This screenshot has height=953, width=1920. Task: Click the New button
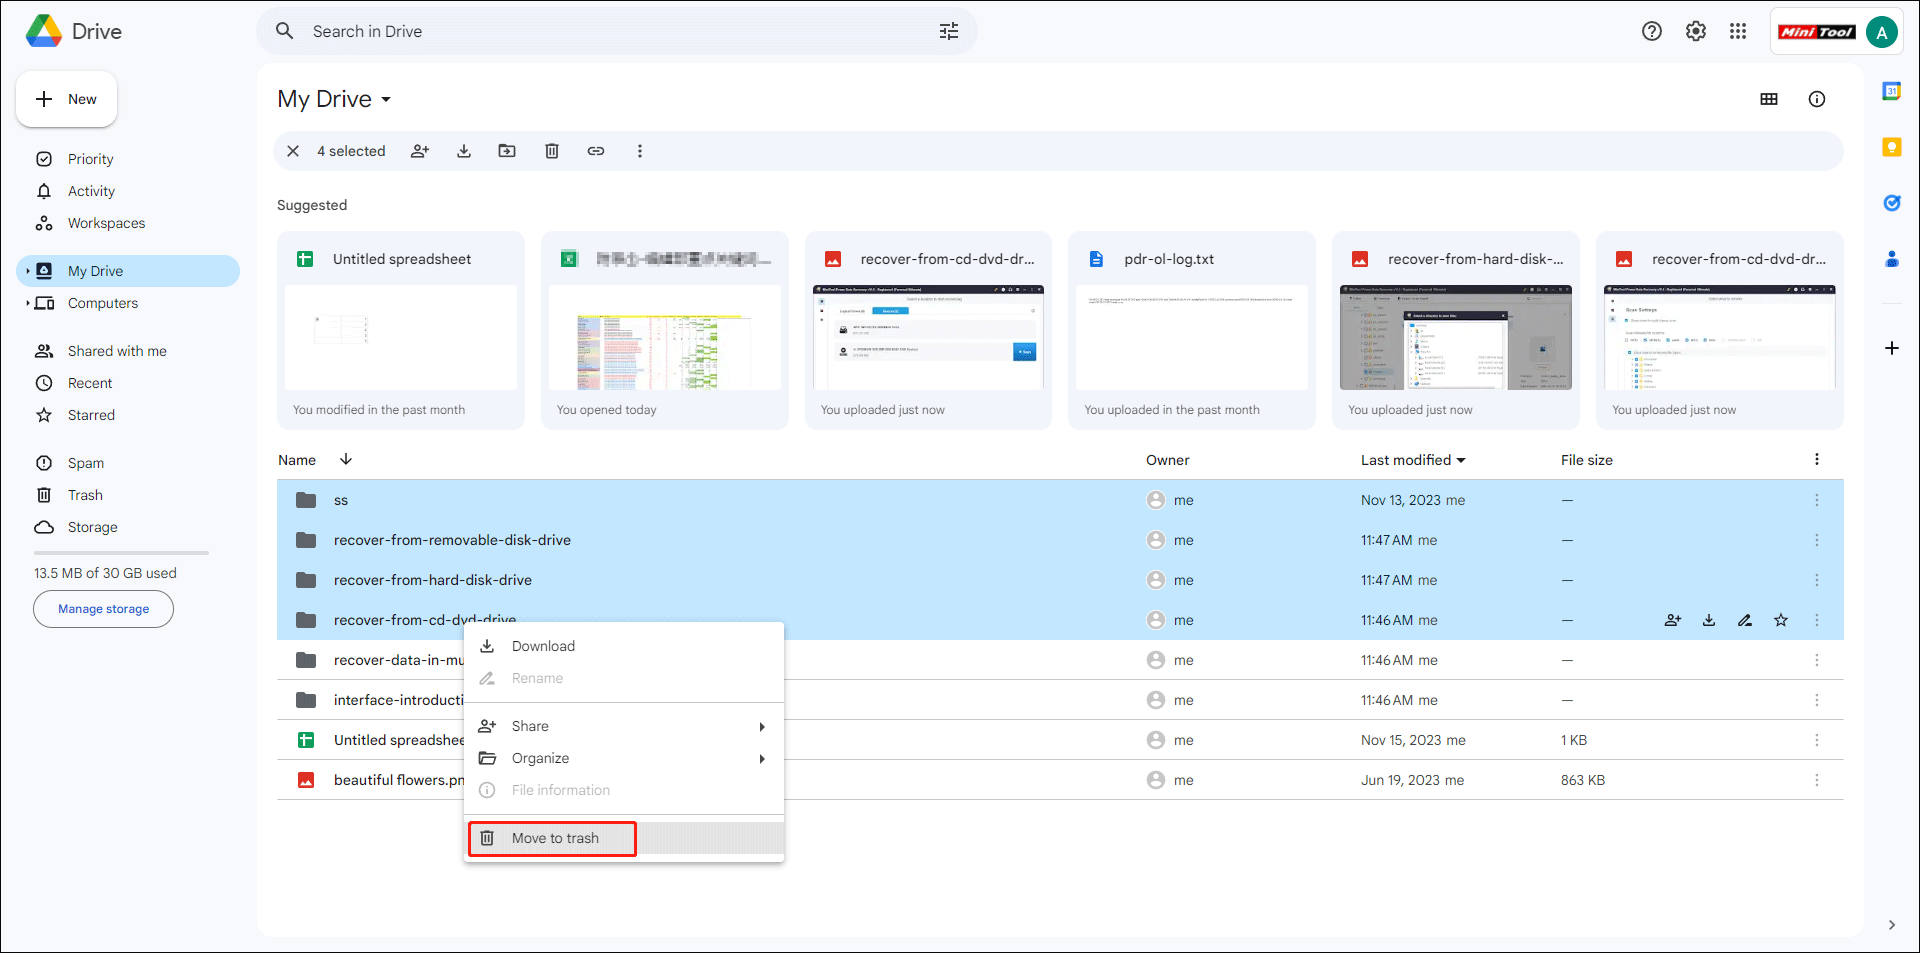66,99
